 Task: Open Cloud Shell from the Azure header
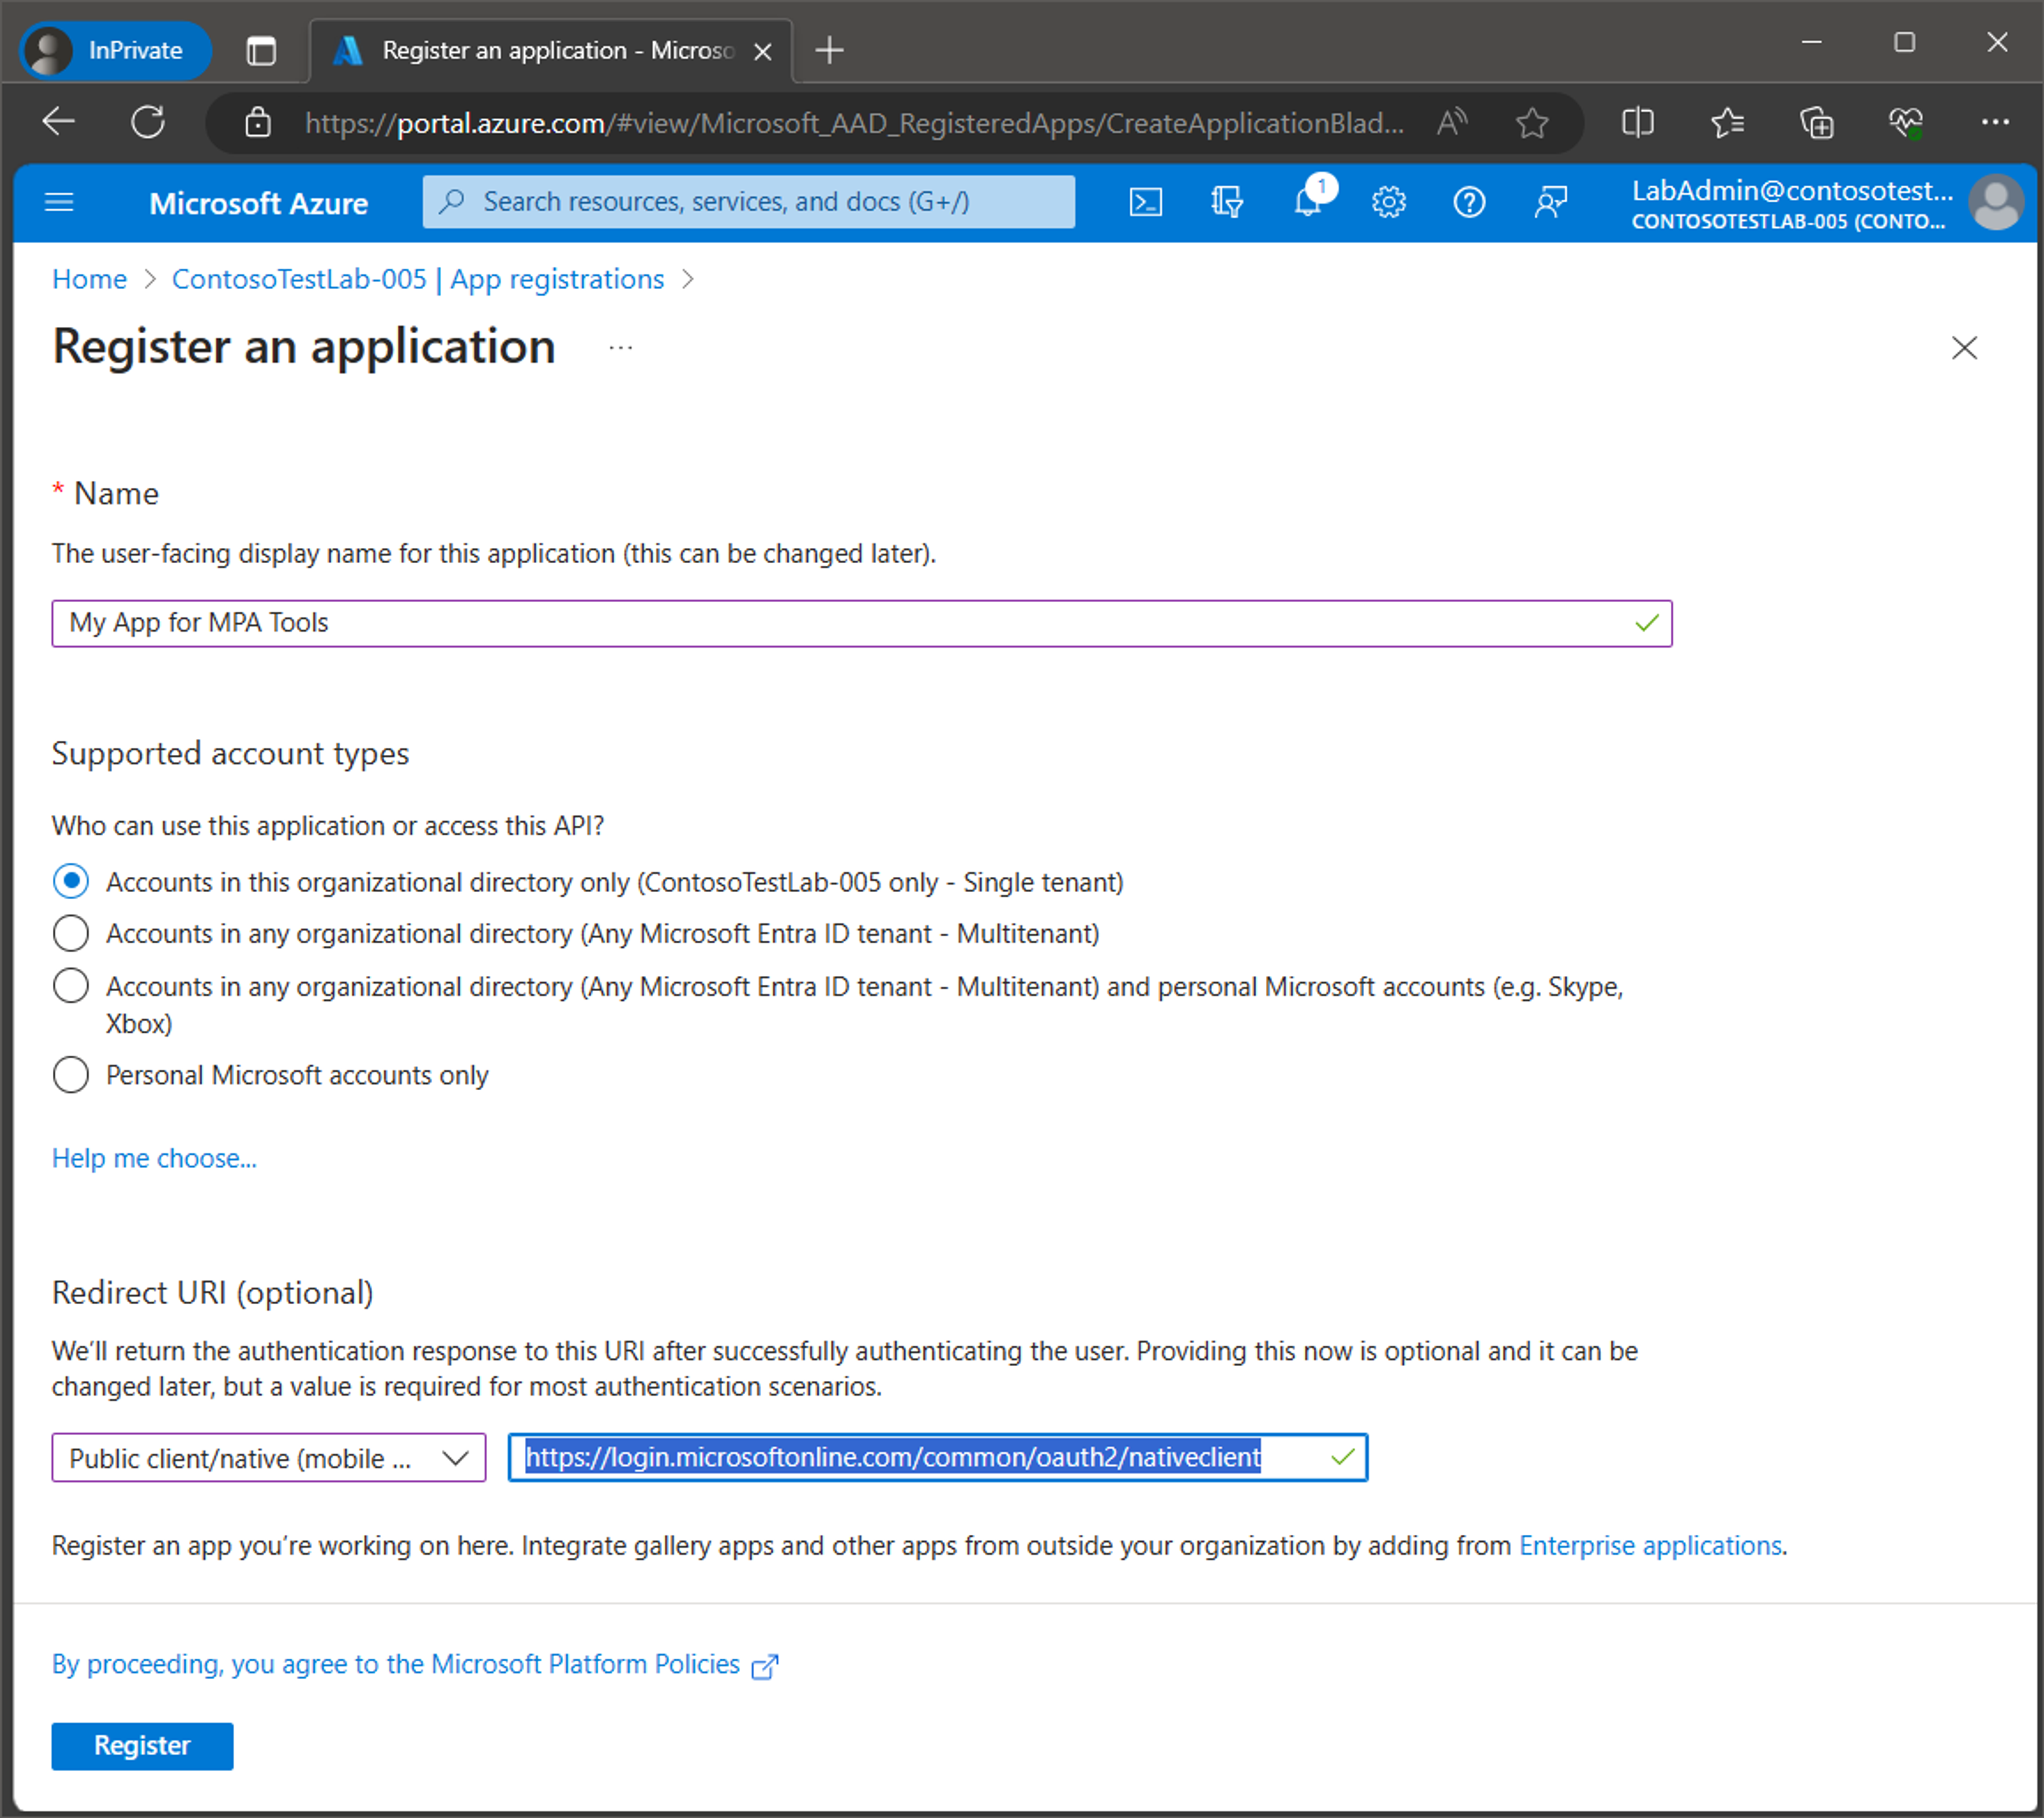click(x=1145, y=203)
